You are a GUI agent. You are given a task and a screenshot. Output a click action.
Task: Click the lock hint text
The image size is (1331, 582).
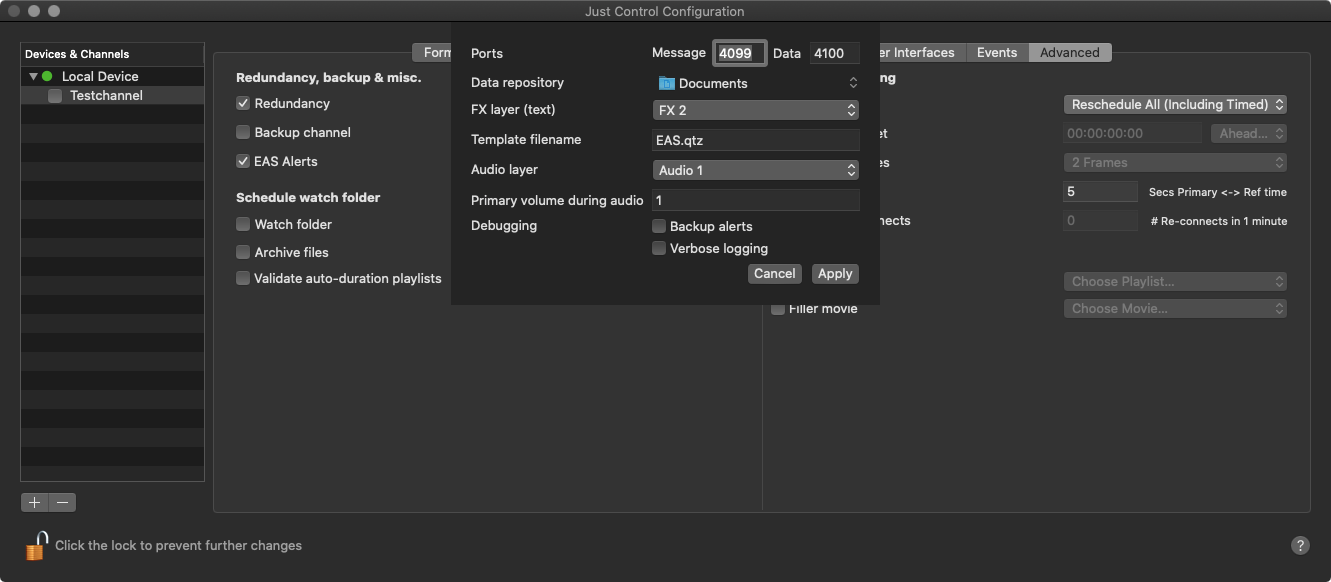(x=178, y=545)
